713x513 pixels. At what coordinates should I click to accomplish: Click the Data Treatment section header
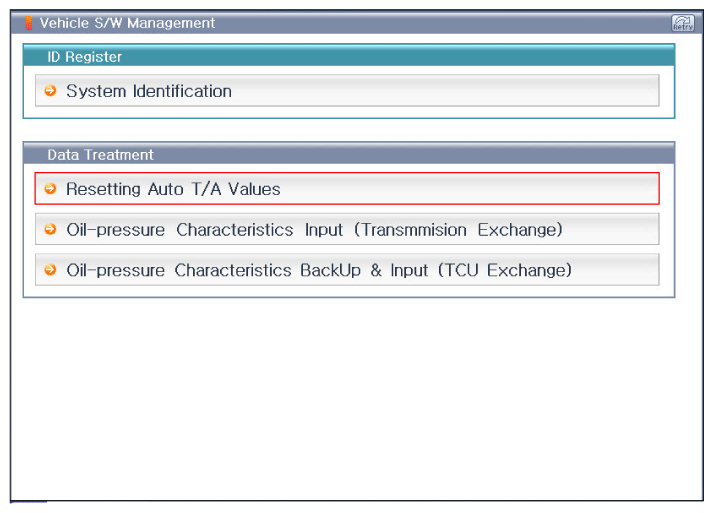point(349,154)
